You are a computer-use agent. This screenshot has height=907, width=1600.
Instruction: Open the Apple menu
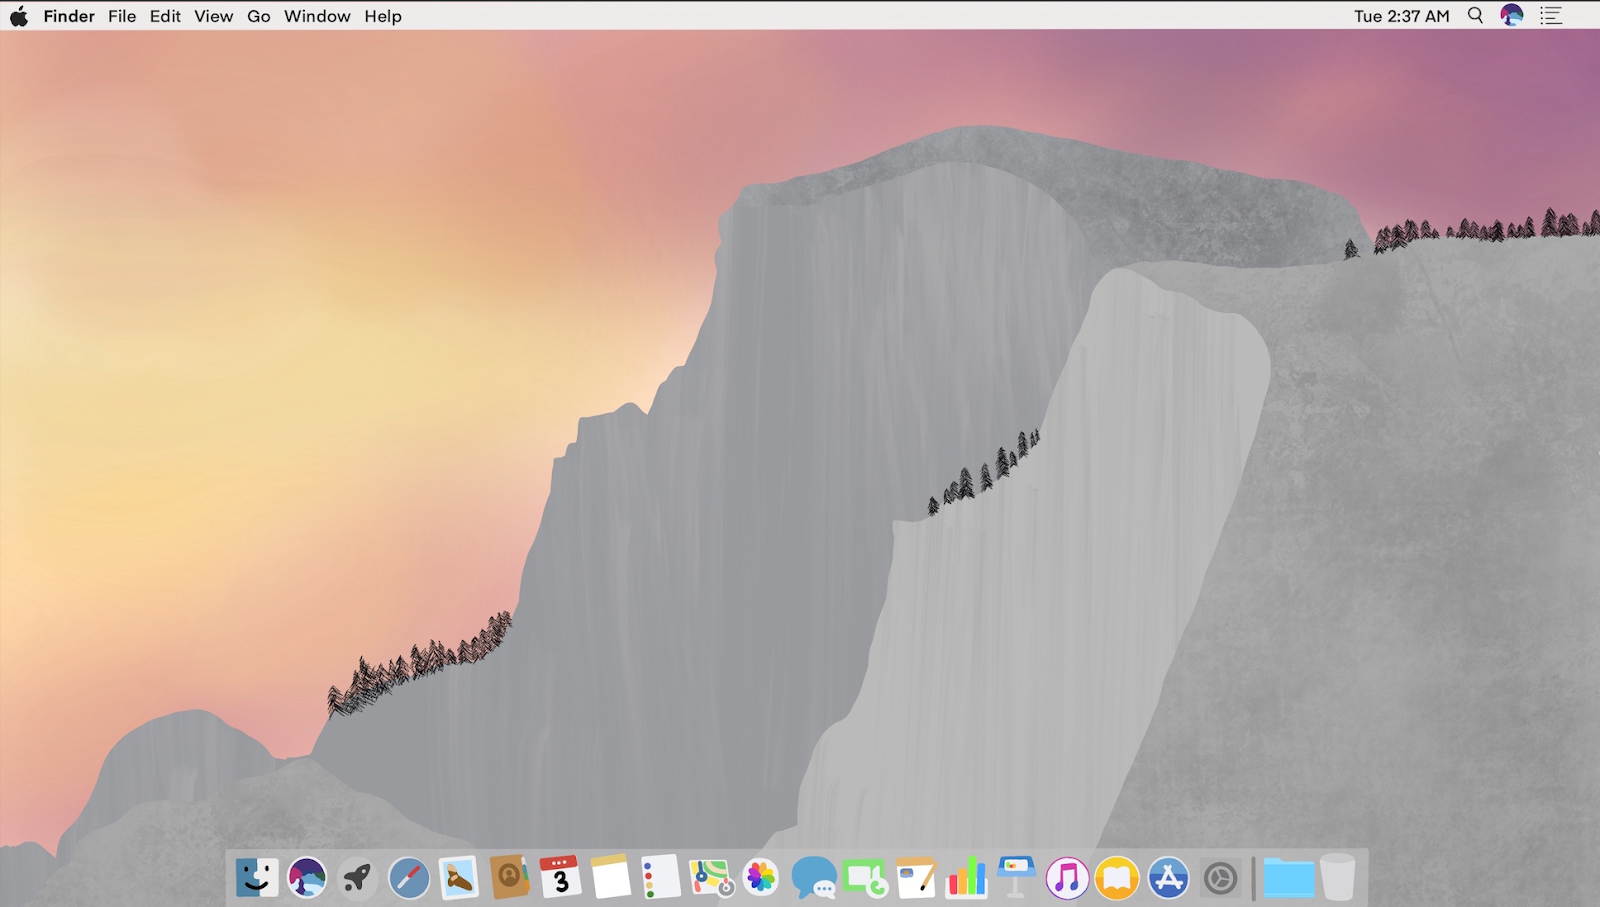coord(19,16)
